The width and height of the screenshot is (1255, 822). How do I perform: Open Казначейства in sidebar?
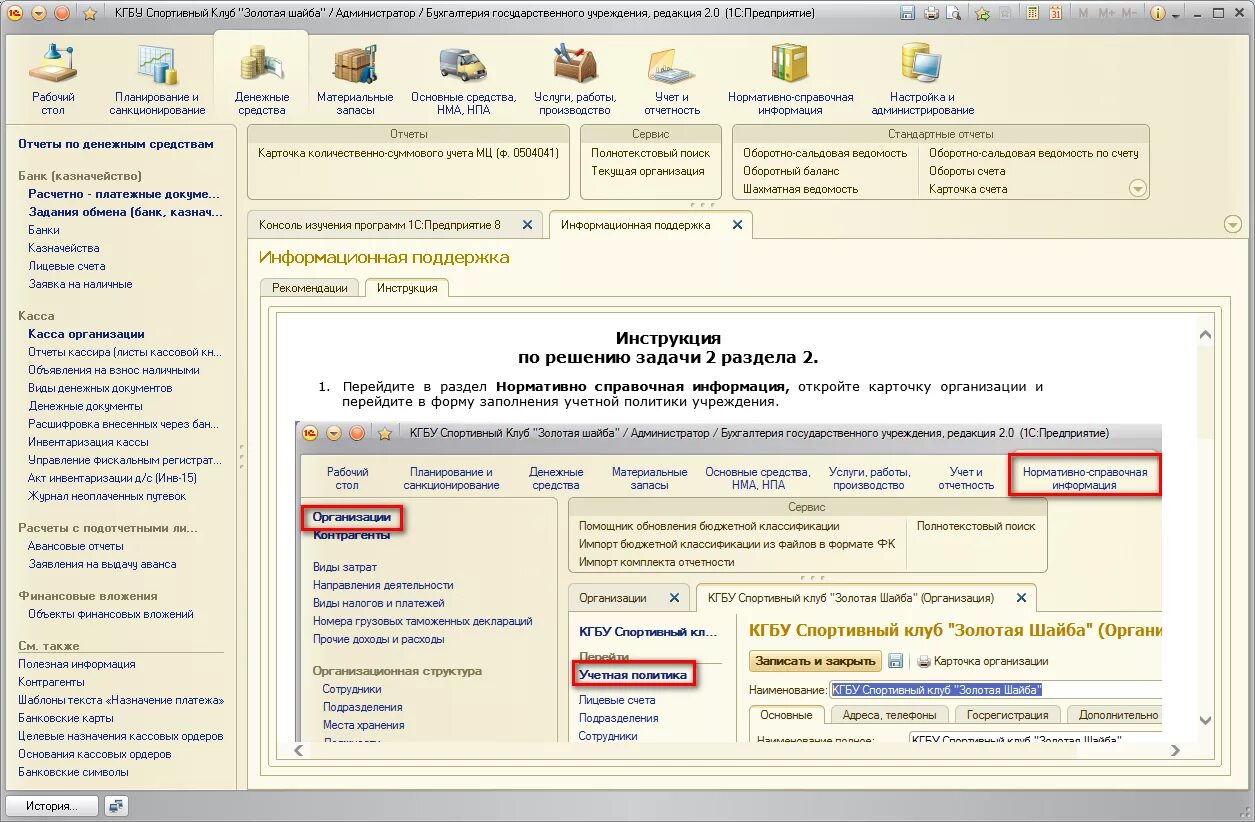click(64, 248)
